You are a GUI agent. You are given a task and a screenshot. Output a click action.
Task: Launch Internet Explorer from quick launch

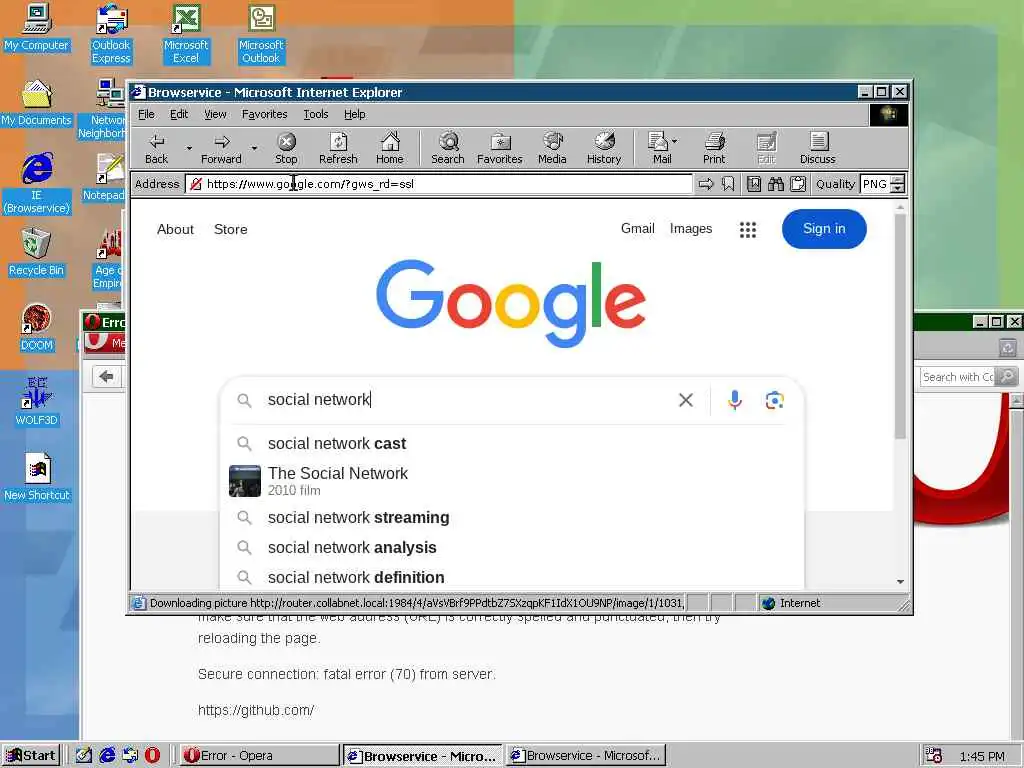click(107, 756)
